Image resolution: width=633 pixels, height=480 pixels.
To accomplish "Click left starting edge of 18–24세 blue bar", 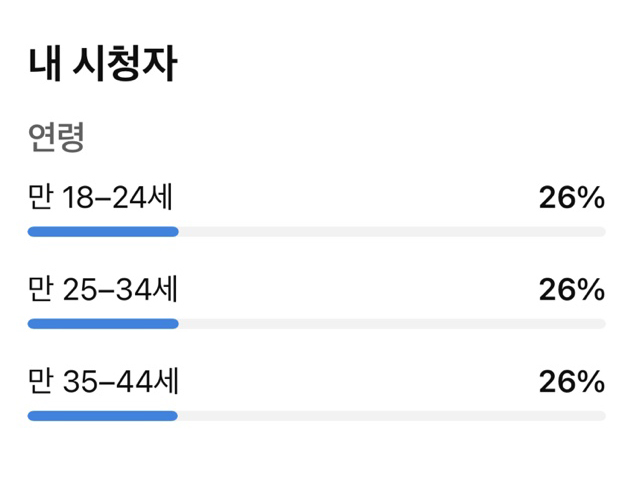I will pos(31,232).
